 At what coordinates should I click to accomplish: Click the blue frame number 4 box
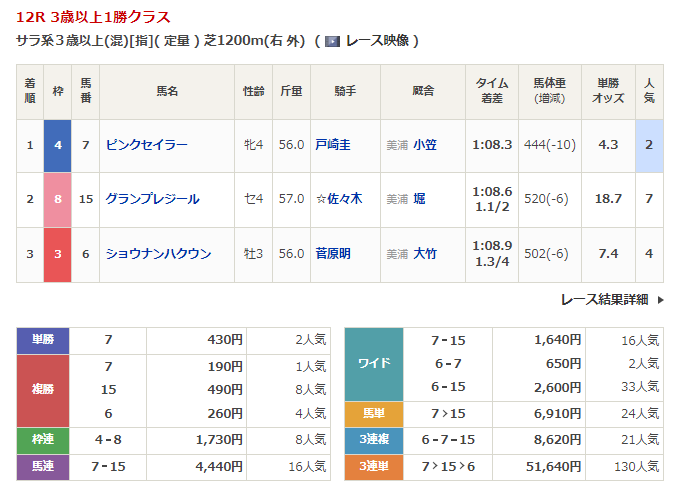click(58, 145)
